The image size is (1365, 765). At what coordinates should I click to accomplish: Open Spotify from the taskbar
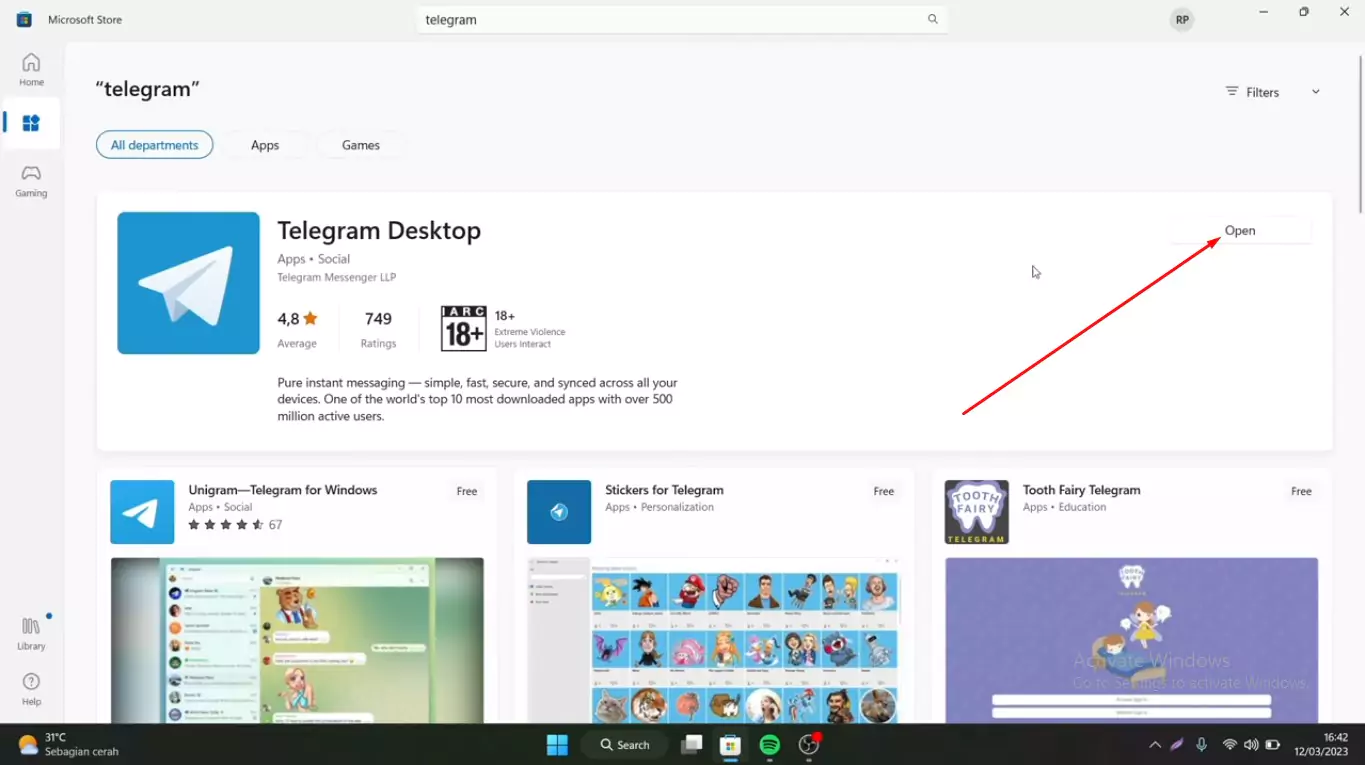pyautogui.click(x=769, y=745)
